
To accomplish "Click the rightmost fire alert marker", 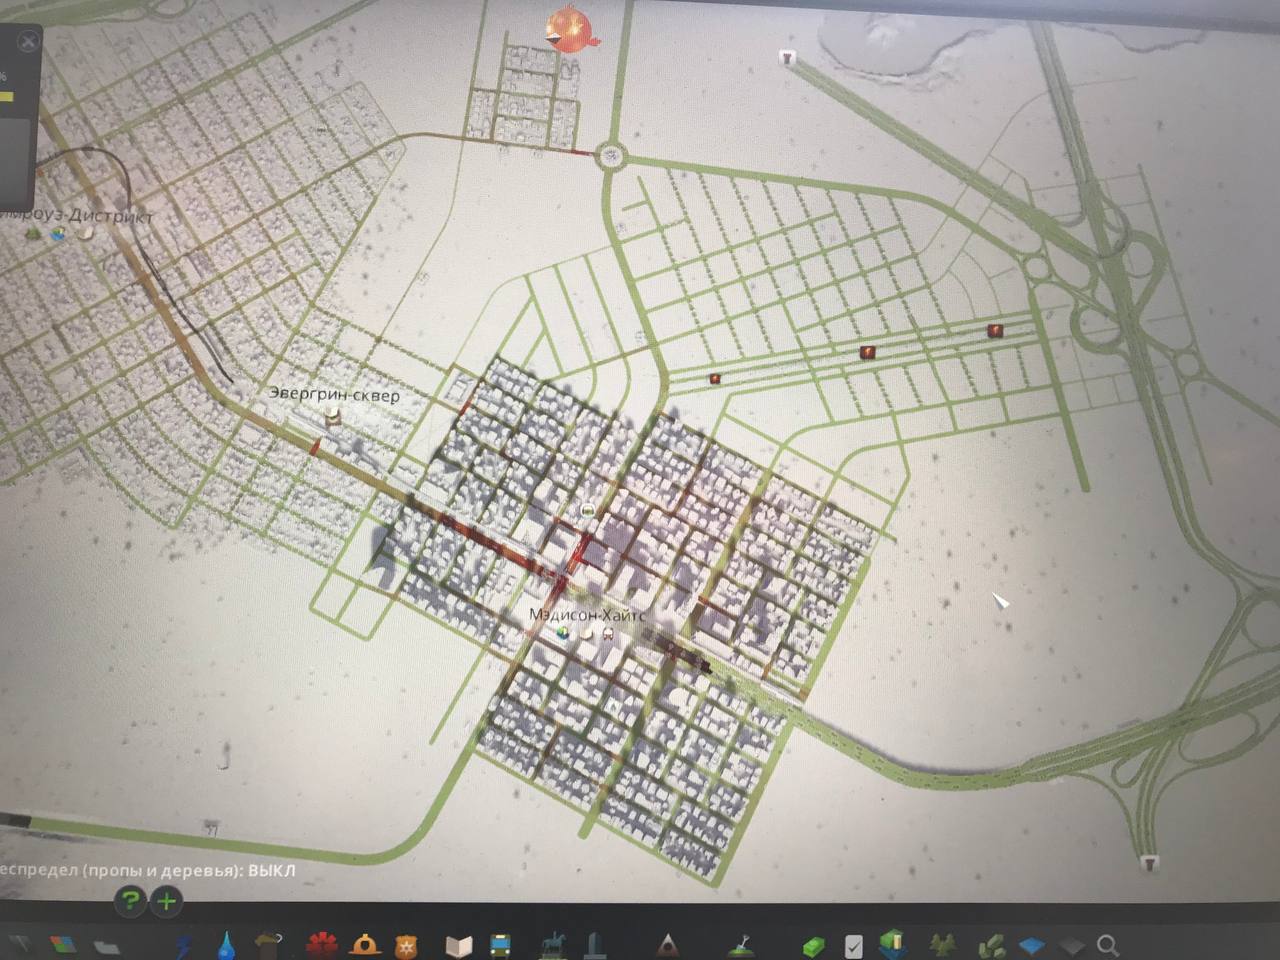I will pos(994,330).
